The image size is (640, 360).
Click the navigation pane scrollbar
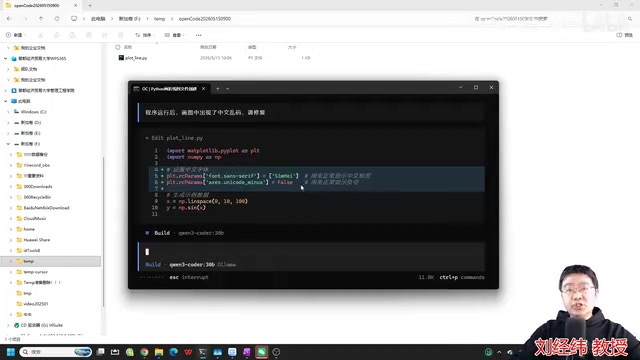[x=103, y=231]
